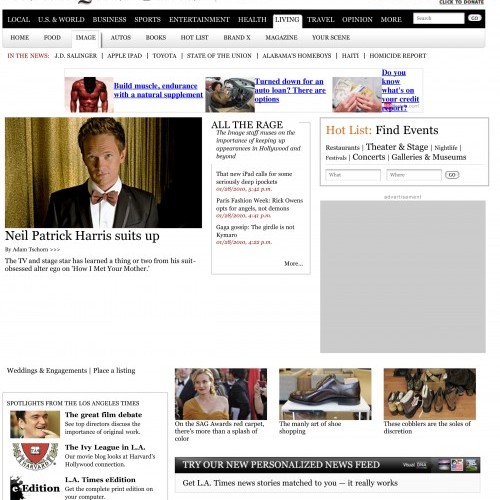This screenshot has width=500, height=500.
Task: Open the ENTERTAINMENT section
Action: 199,20
